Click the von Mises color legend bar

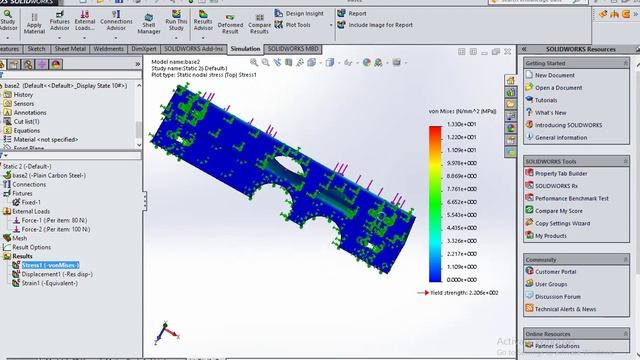(435, 204)
